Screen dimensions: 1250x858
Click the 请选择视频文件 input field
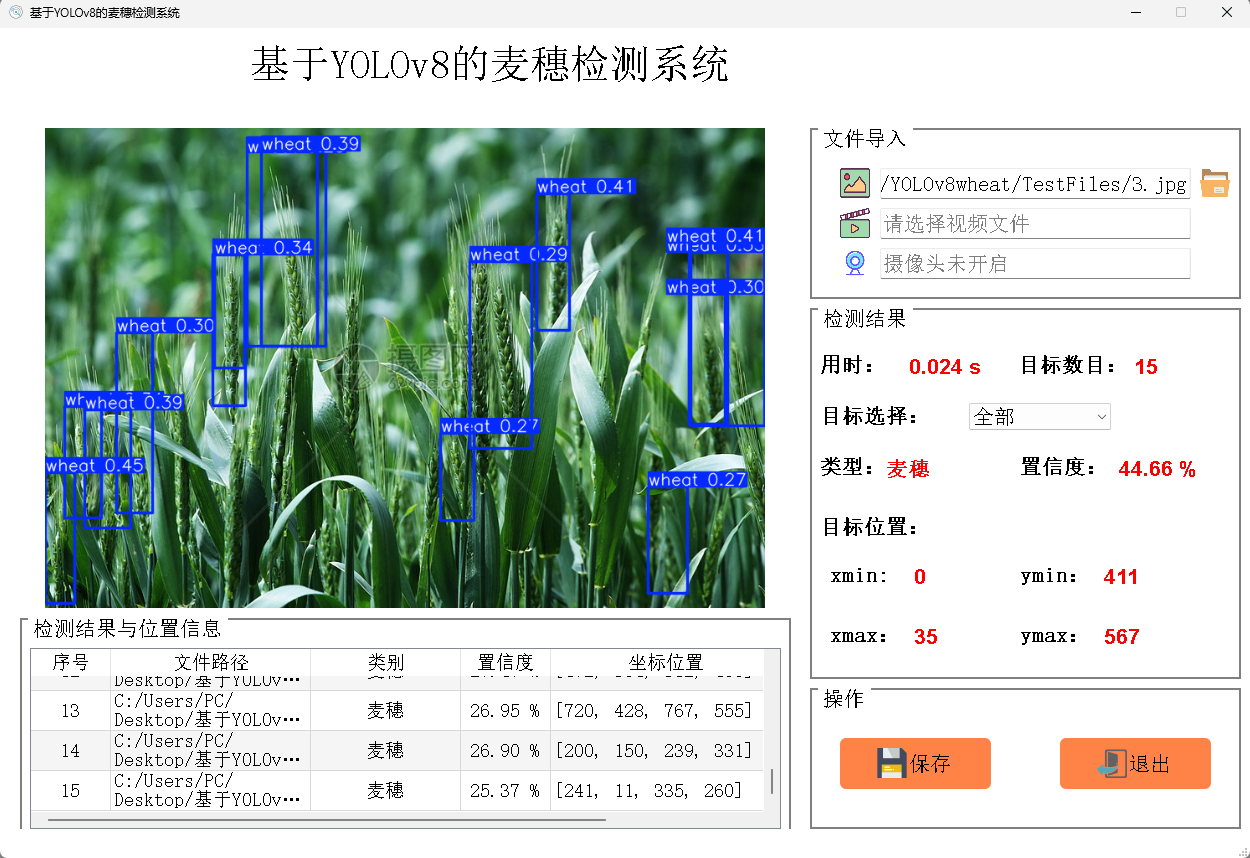1035,223
